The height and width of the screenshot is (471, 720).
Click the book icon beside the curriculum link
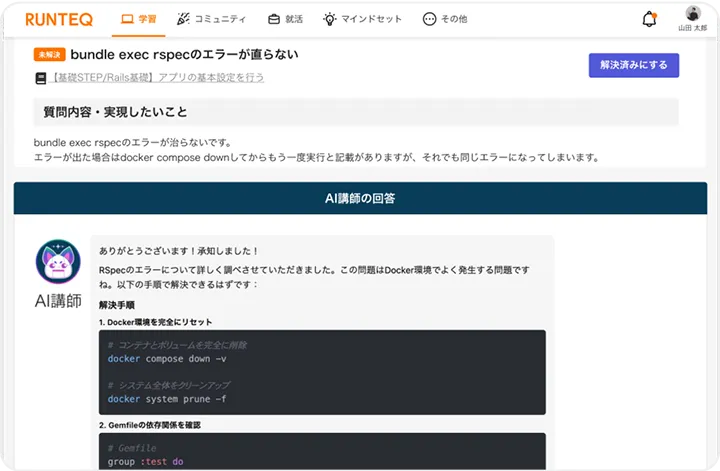[41, 77]
